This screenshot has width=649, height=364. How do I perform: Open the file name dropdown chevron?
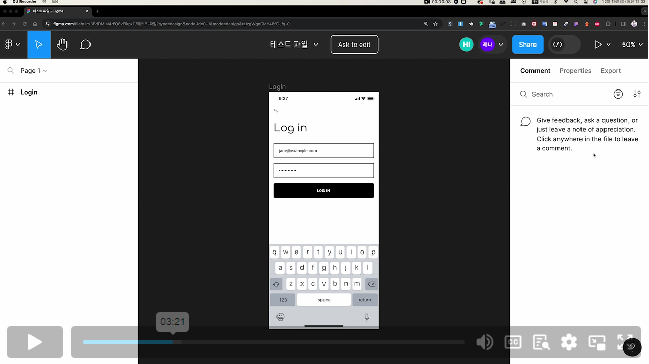click(x=316, y=44)
